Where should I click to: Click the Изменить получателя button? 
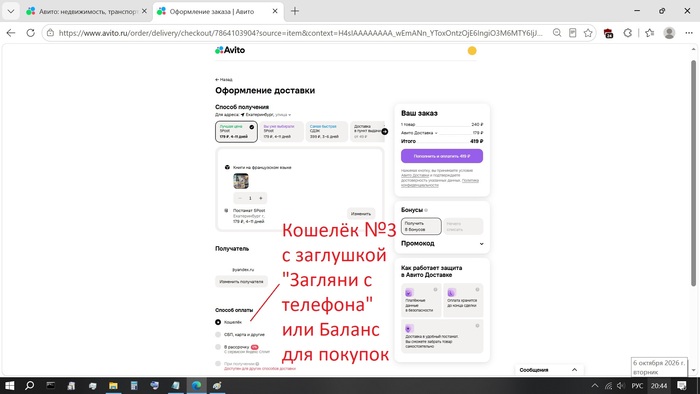242,282
